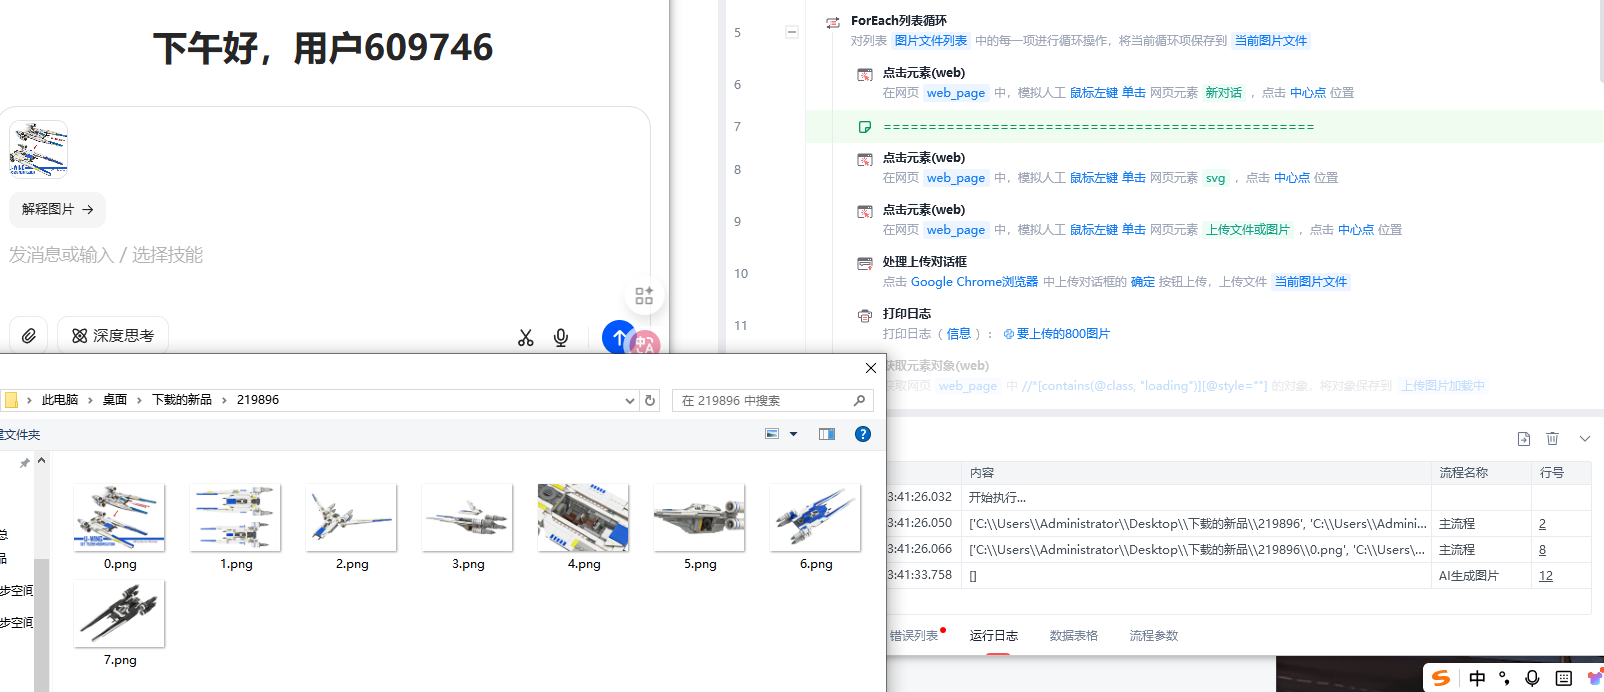Click the navigation pane scroll up arrow
Image resolution: width=1604 pixels, height=692 pixels.
click(41, 461)
